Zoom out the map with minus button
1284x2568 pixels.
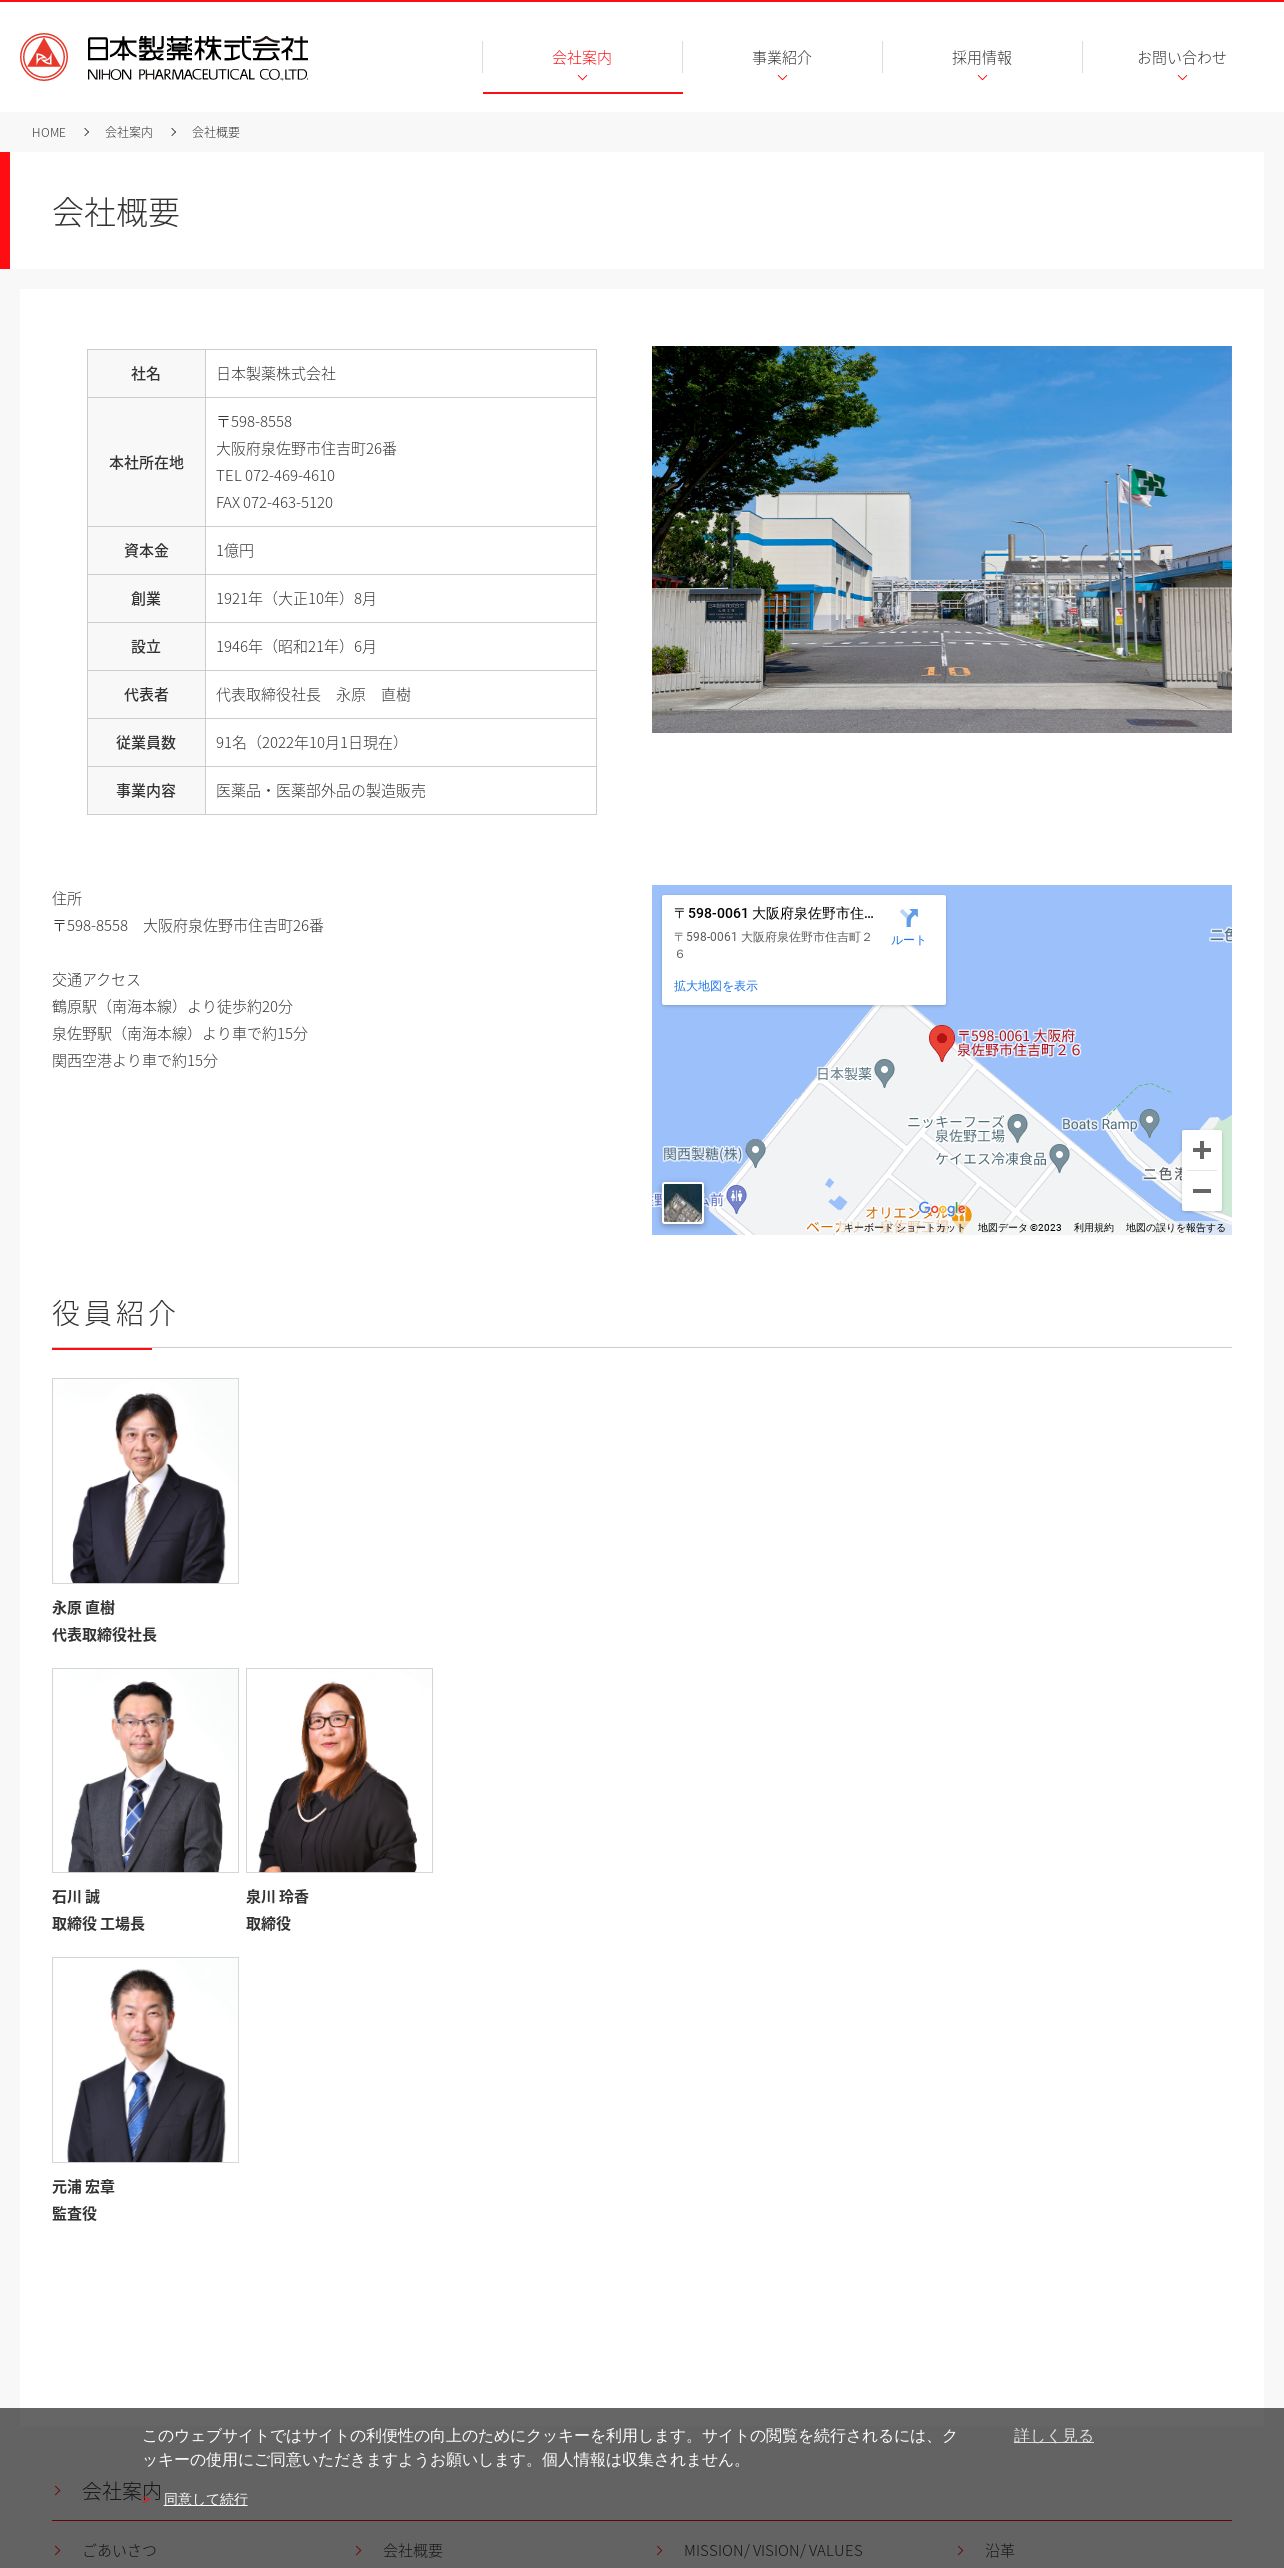(x=1202, y=1191)
